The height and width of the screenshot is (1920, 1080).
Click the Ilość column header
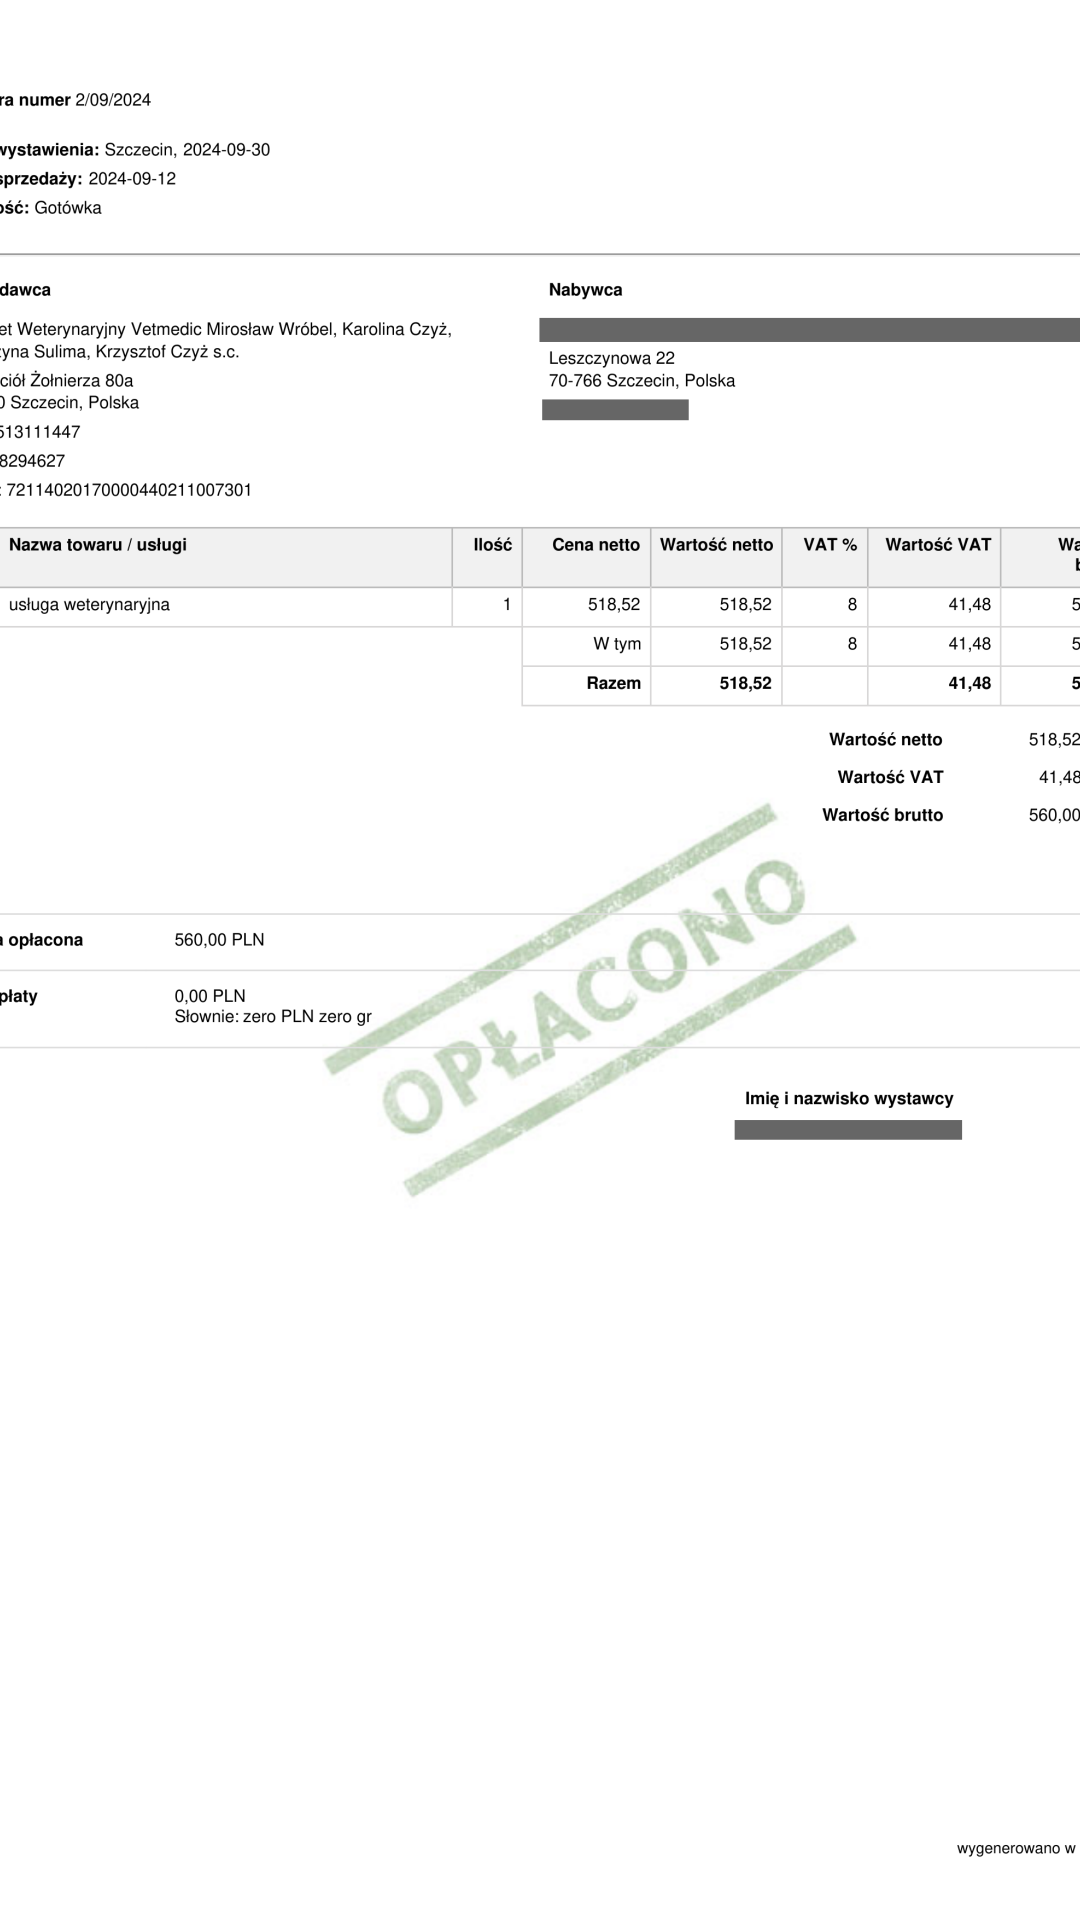tap(492, 545)
